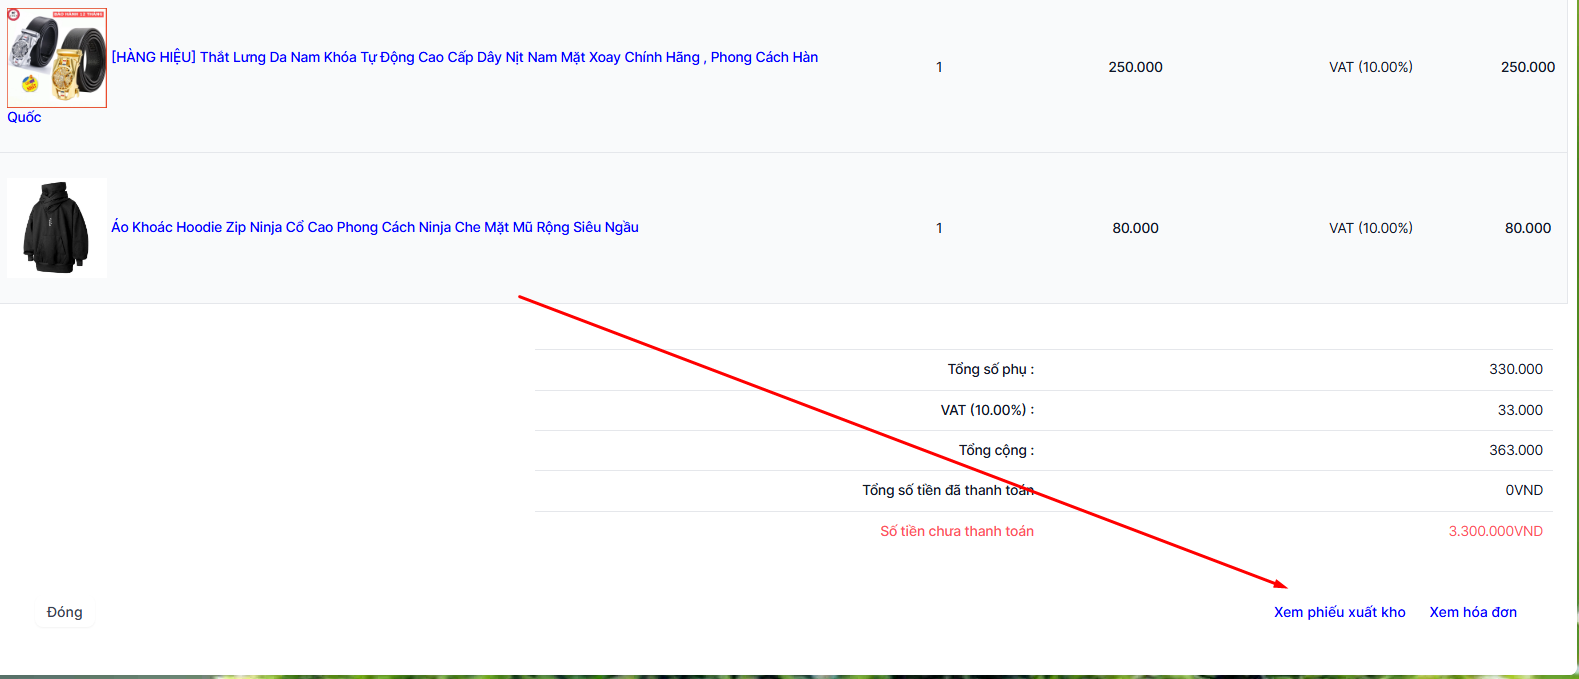The width and height of the screenshot is (1579, 679).
Task: Open Xem hóa đơn link
Action: (x=1472, y=612)
